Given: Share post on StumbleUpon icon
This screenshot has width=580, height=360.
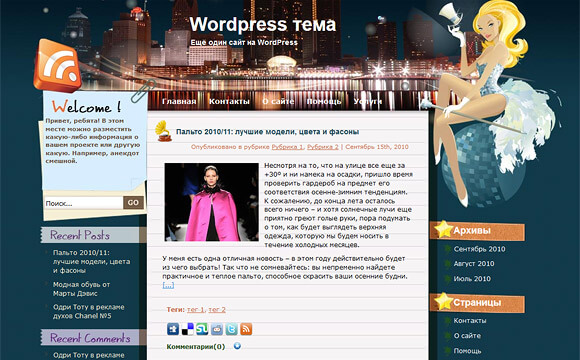Looking at the screenshot, I should 202,329.
